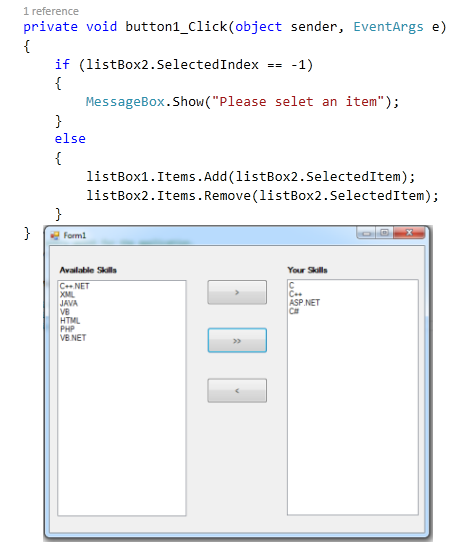Select C item in Your Skills
Screen dimensions: 459x543
coord(291,285)
